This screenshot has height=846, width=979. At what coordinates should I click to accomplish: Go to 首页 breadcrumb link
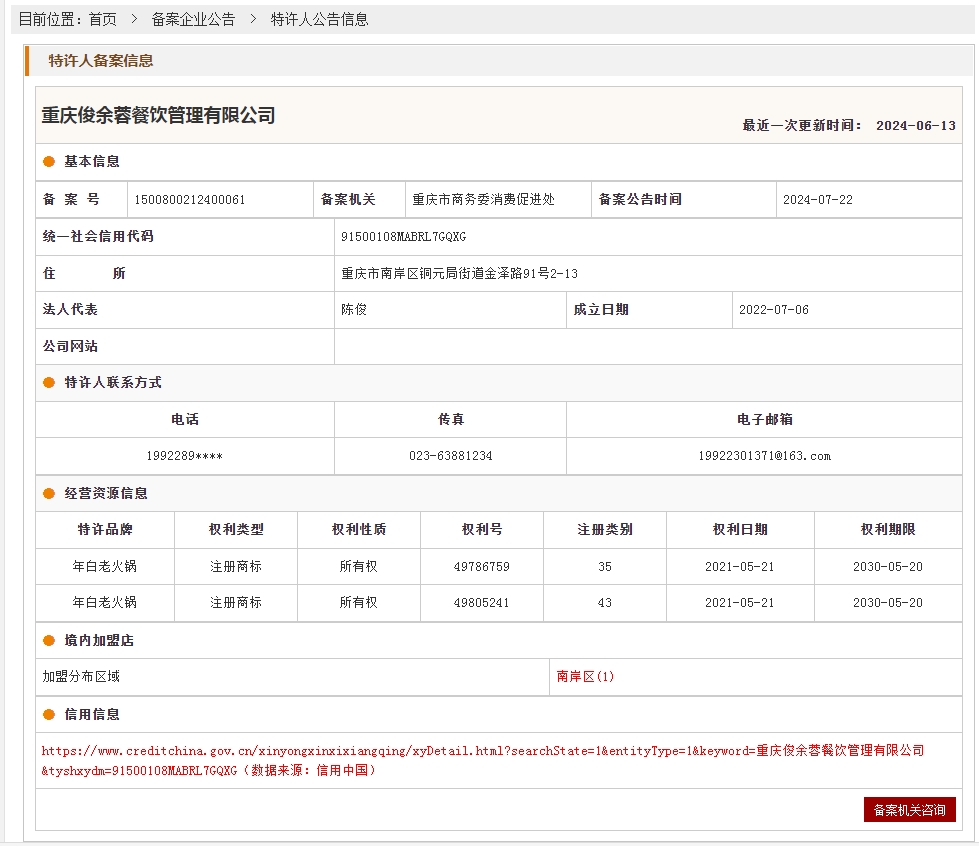click(102, 19)
